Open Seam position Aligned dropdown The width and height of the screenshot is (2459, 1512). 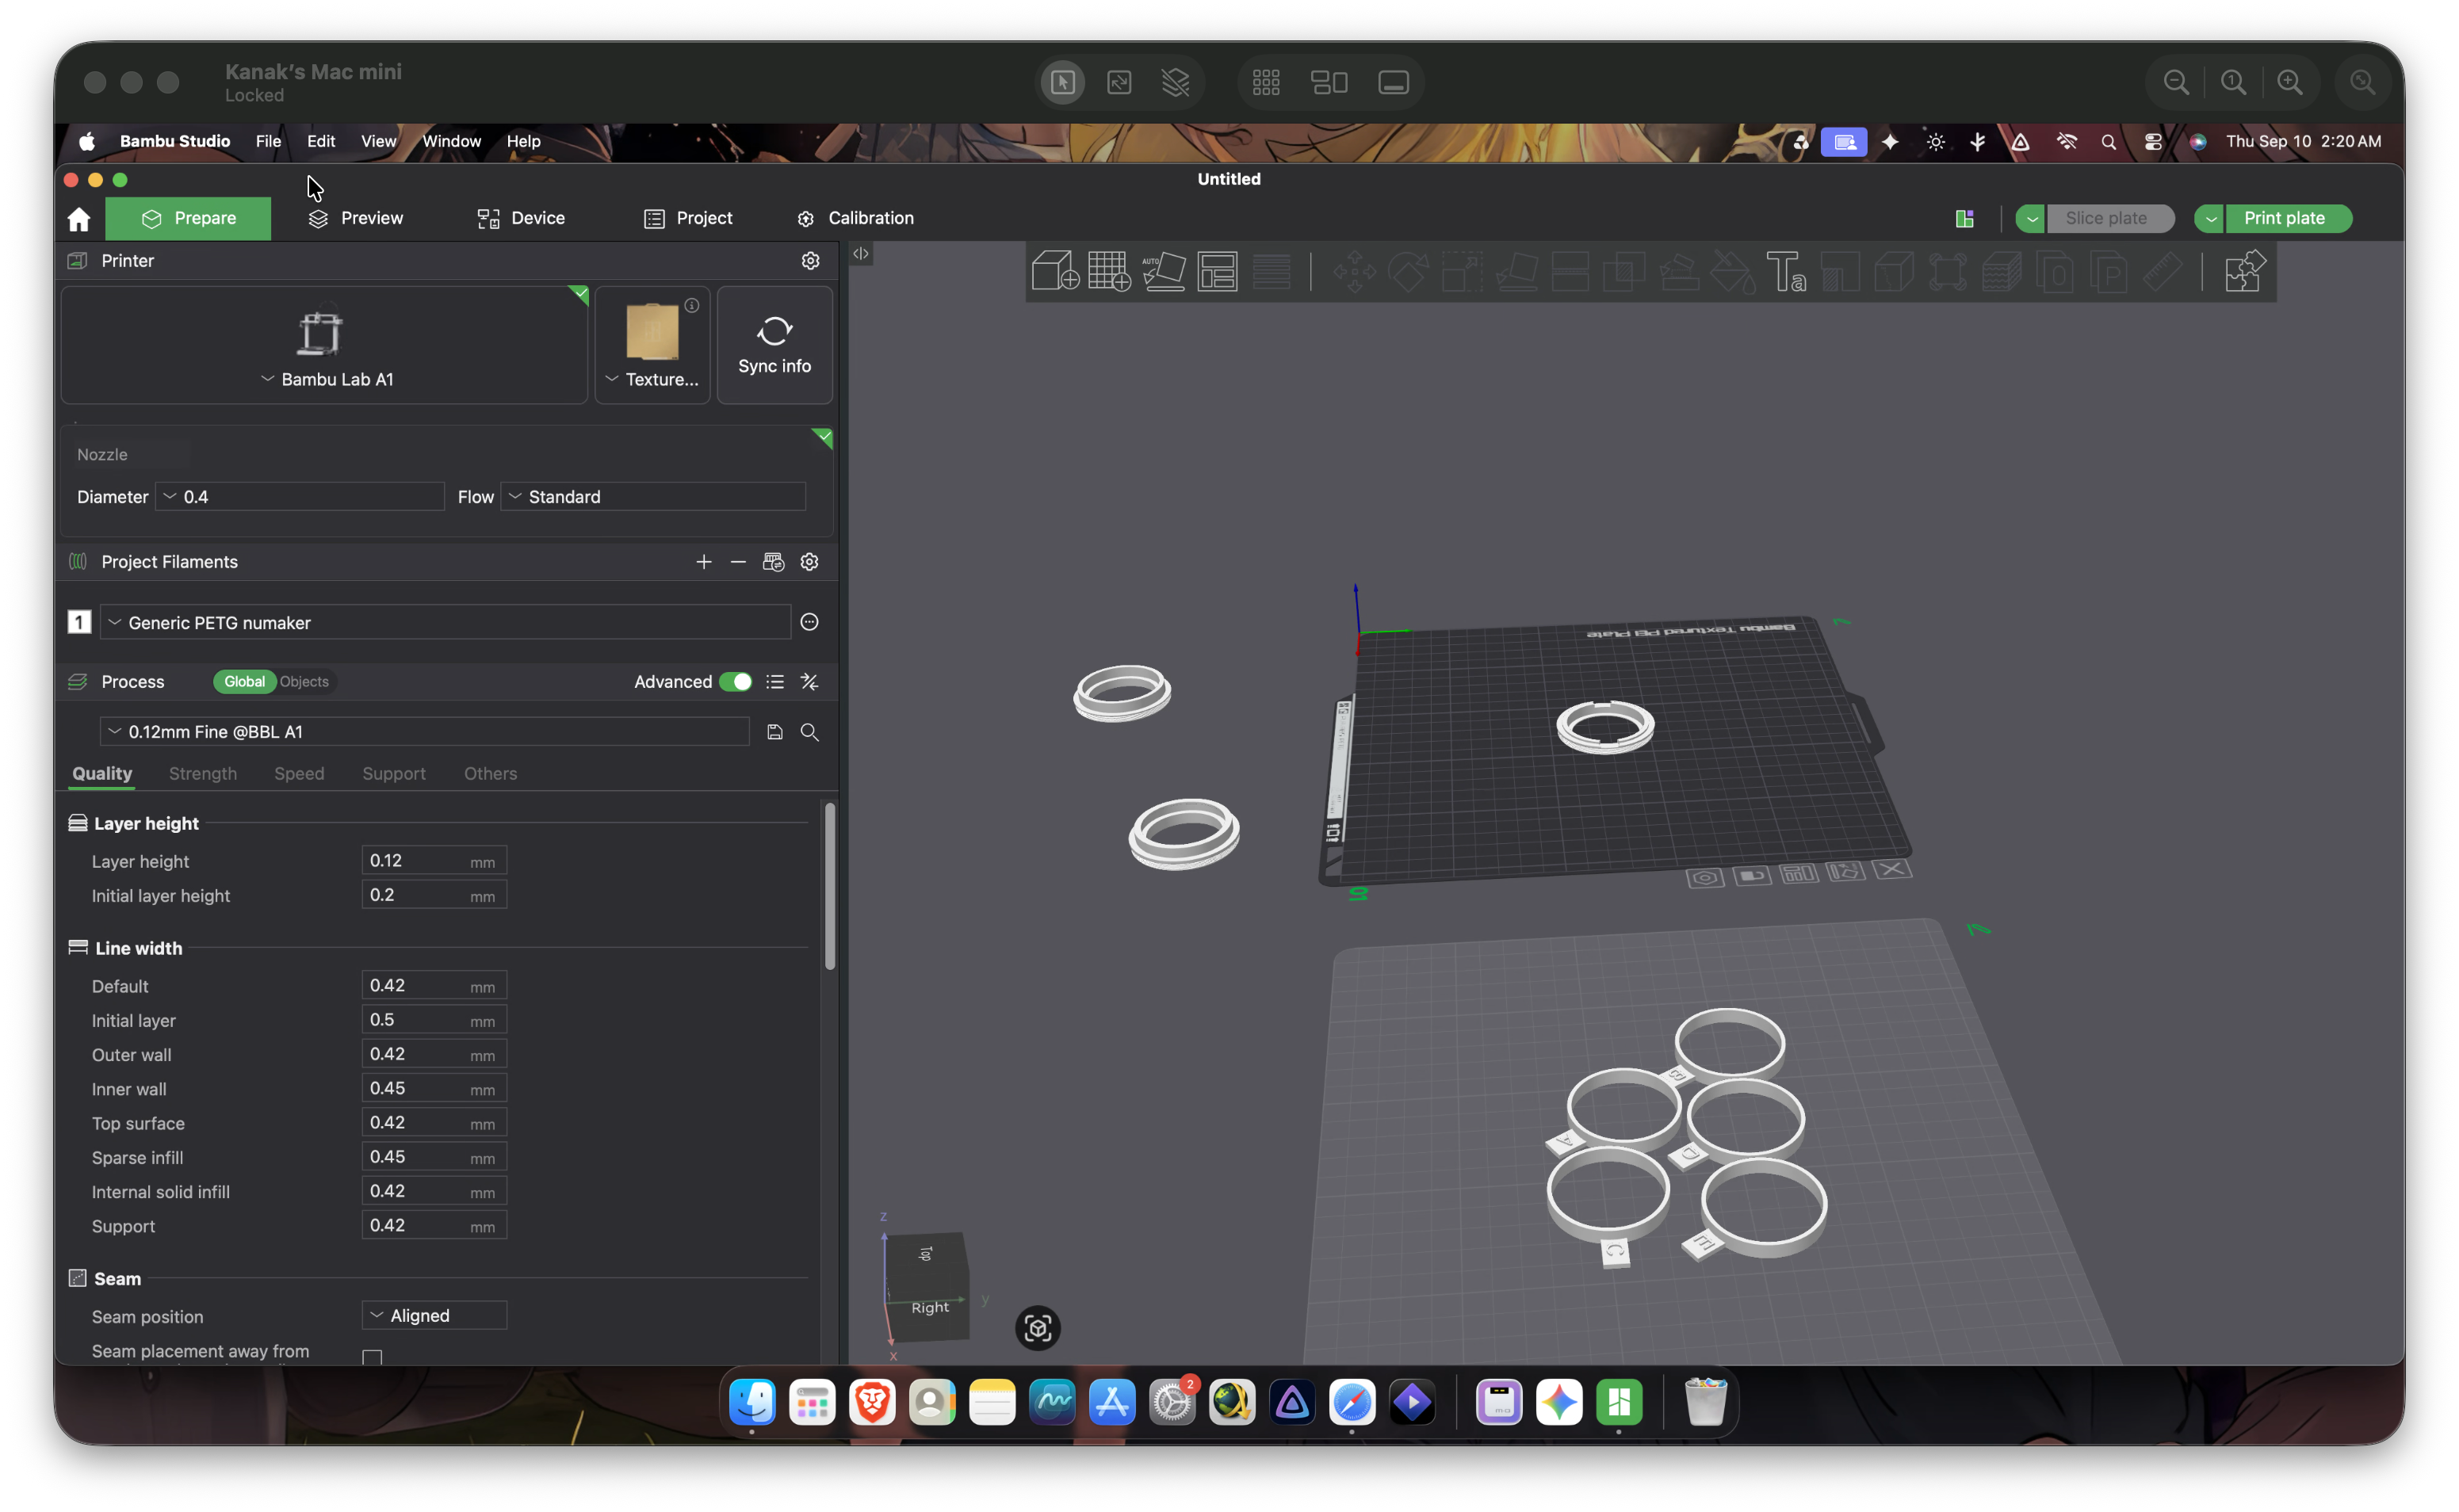pyautogui.click(x=434, y=1315)
